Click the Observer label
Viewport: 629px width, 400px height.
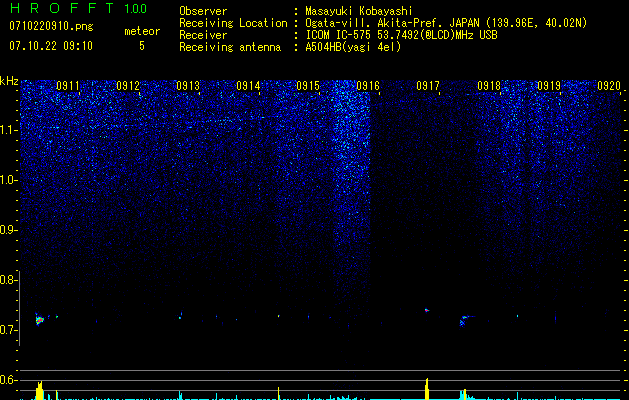tap(203, 11)
